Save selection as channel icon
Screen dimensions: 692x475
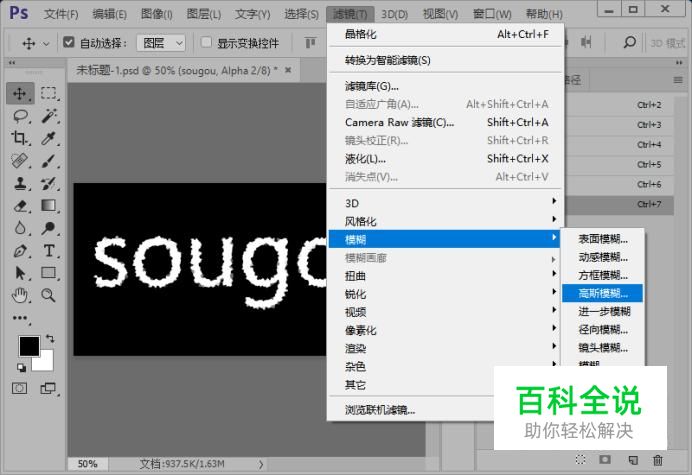pyautogui.click(x=605, y=460)
